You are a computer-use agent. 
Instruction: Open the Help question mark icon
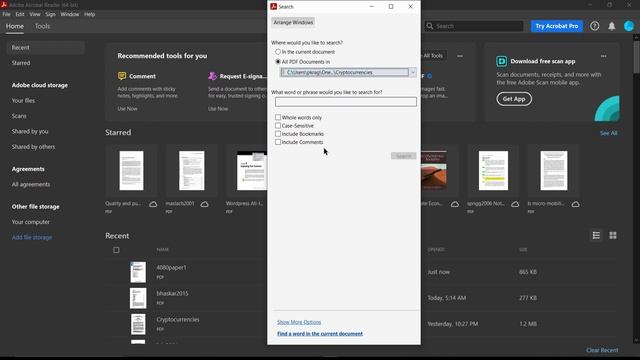594,26
